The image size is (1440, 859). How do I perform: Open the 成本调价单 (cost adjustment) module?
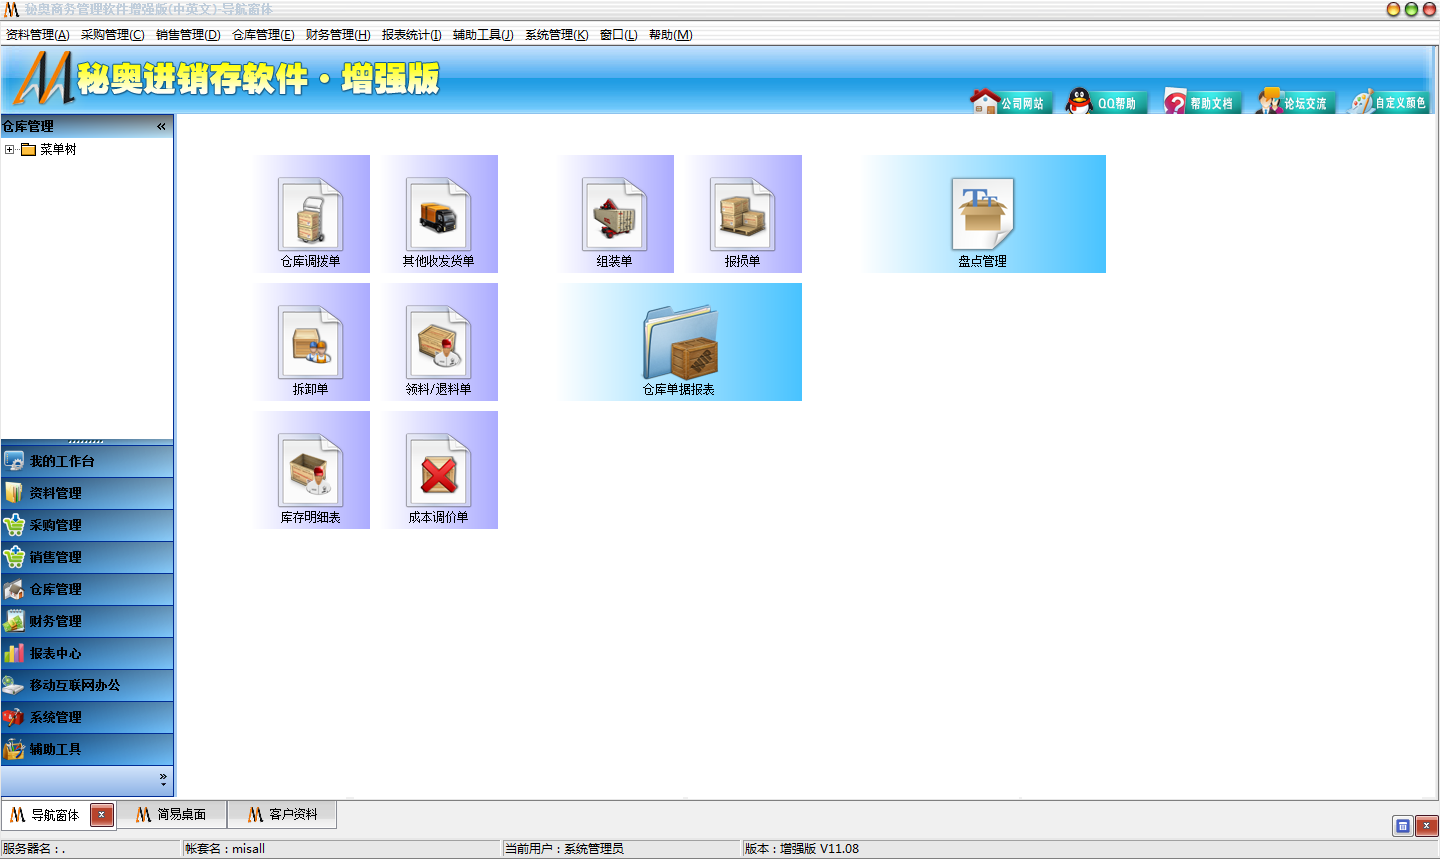(439, 470)
